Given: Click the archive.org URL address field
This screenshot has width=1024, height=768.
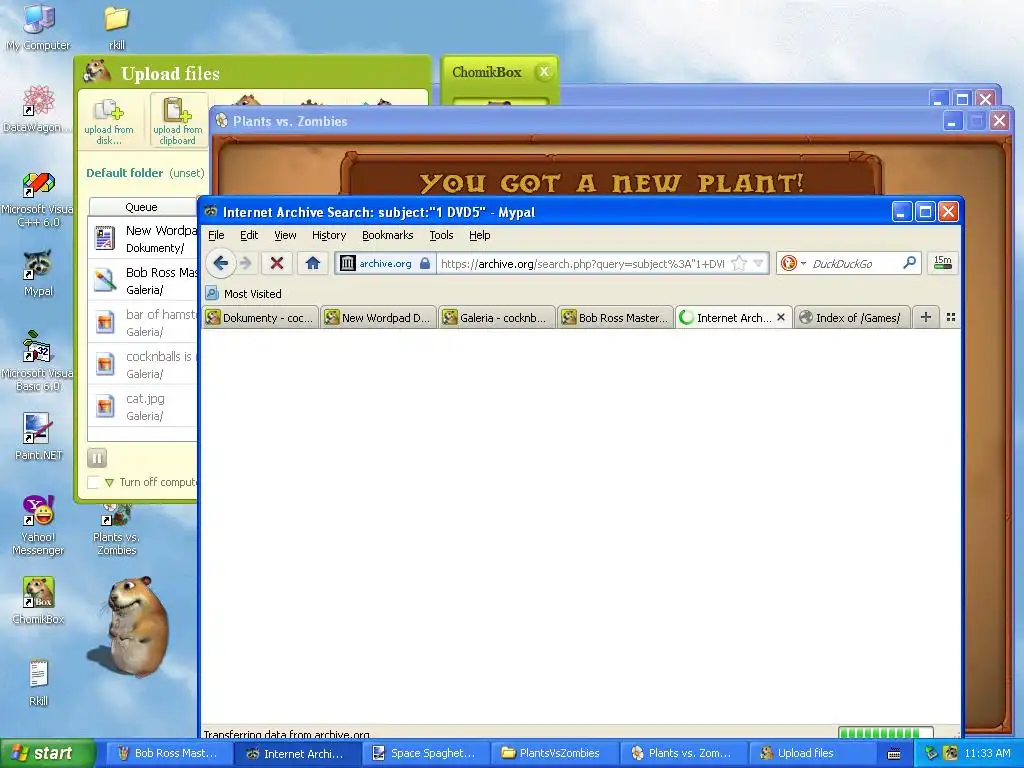Looking at the screenshot, I should [583, 264].
